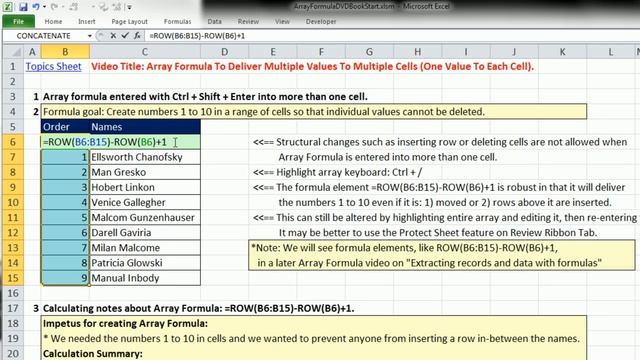Image resolution: width=640 pixels, height=360 pixels.
Task: Click the Select All corner triangle
Action: coord(16,52)
